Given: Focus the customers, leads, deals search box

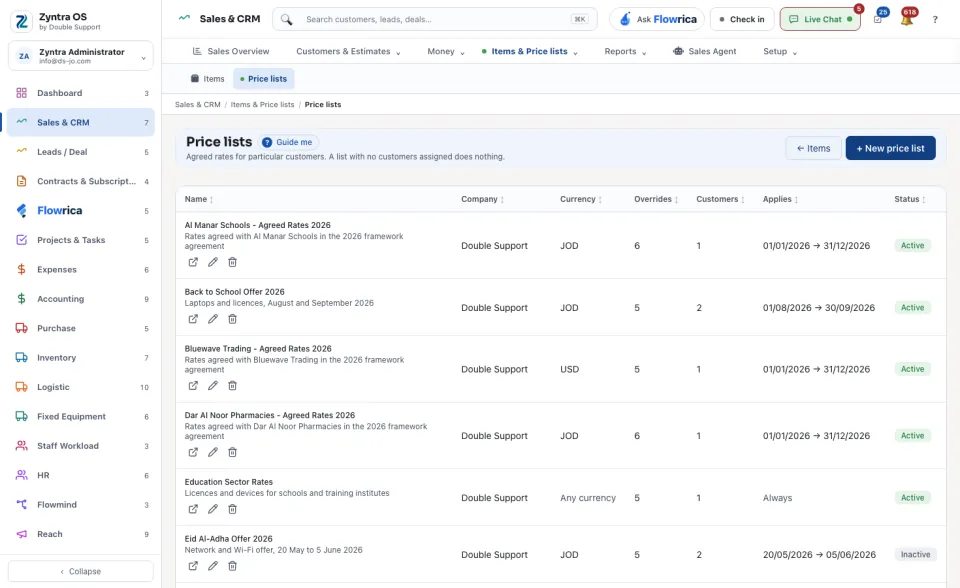Looking at the screenshot, I should point(435,19).
